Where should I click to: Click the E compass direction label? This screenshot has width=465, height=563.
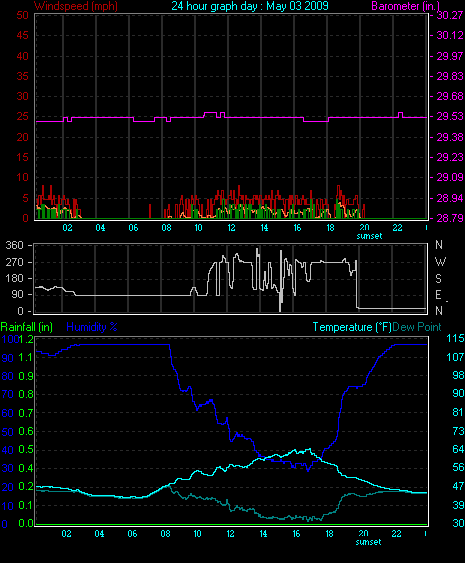[438, 295]
